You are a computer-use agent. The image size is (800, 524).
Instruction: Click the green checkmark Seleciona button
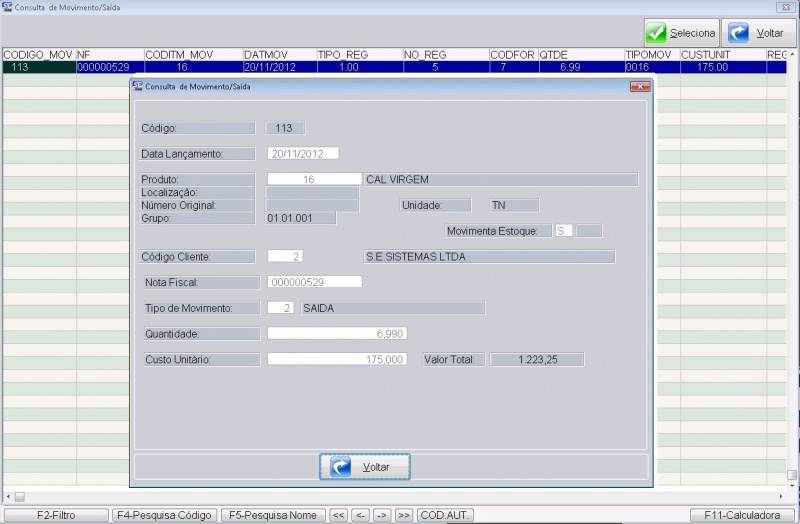(680, 33)
